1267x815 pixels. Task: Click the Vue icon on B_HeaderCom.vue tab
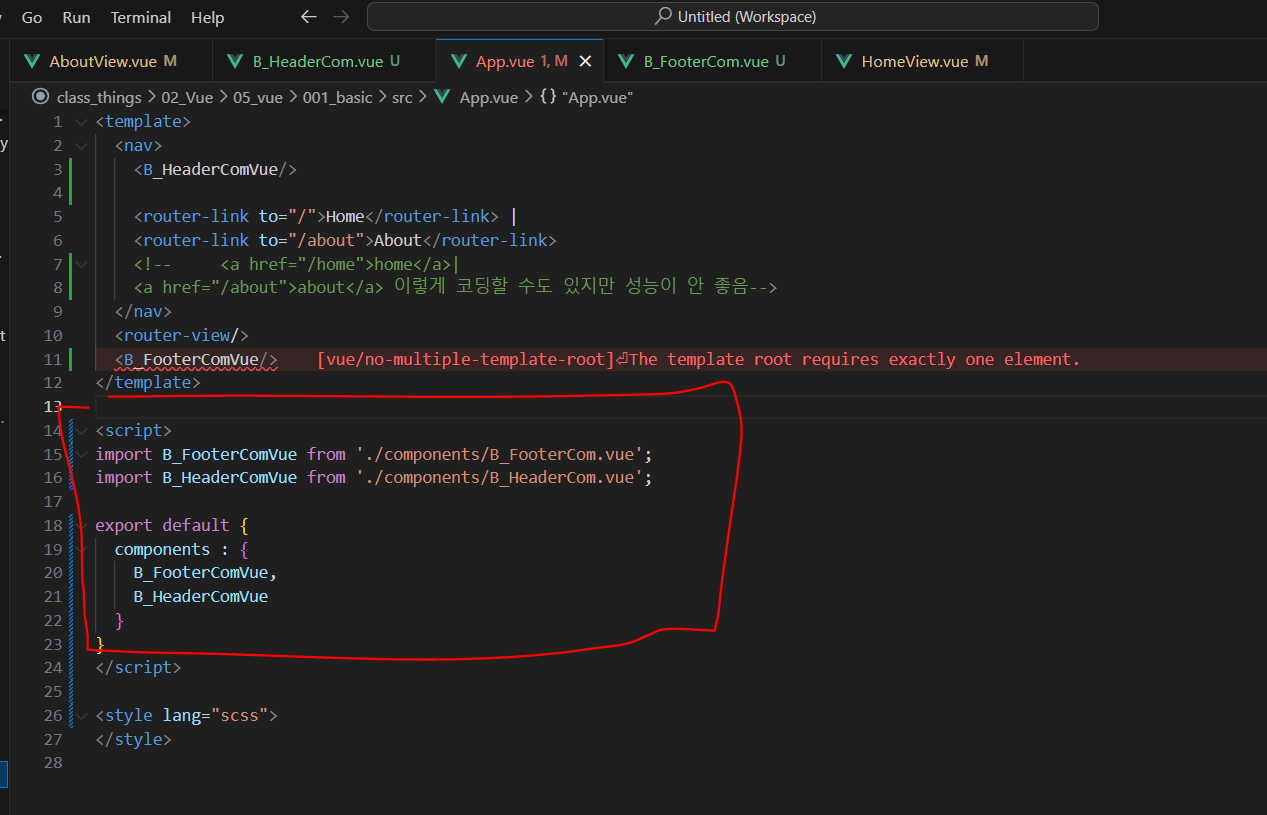(235, 61)
